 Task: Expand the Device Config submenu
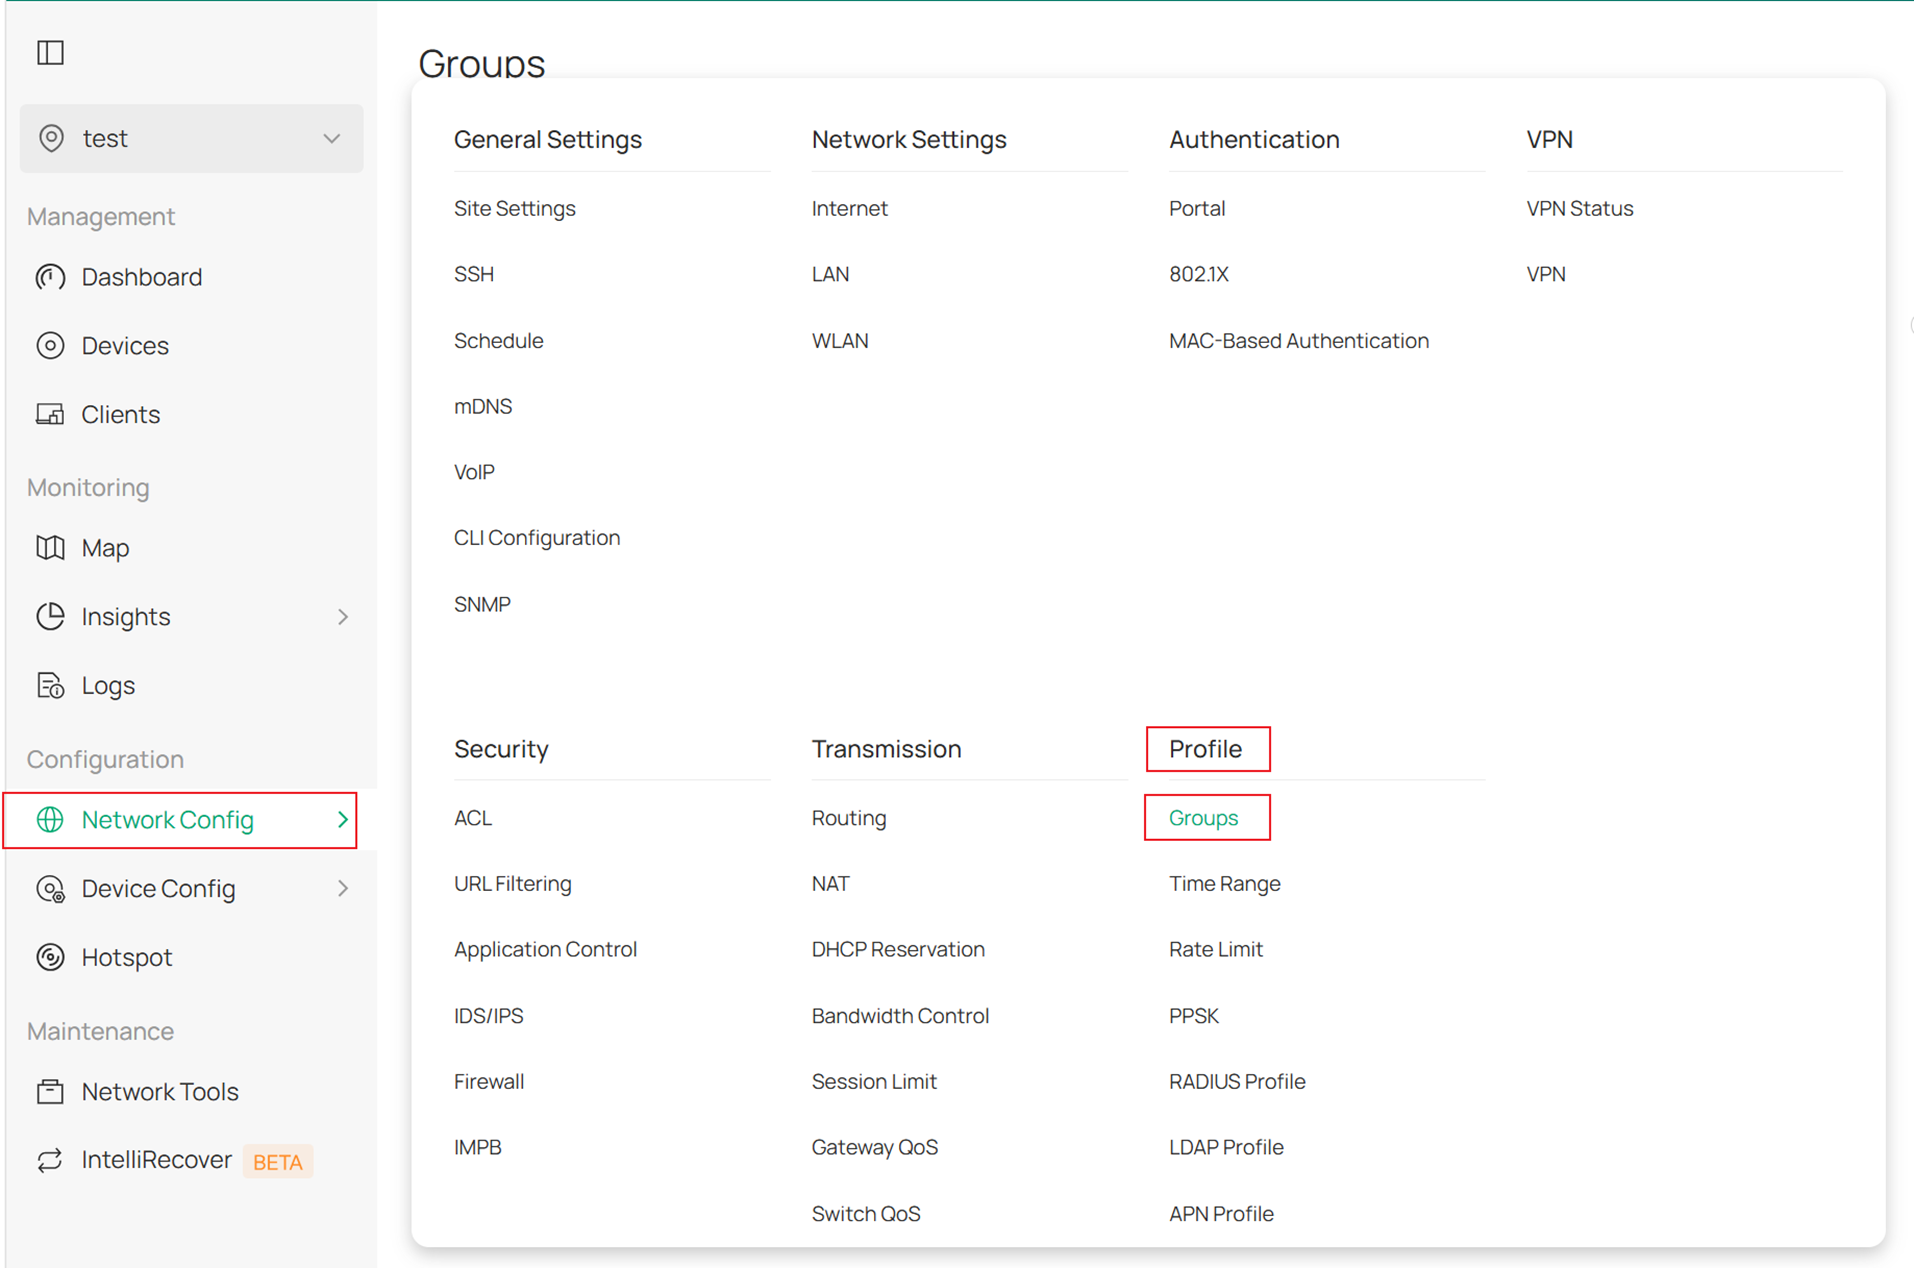(344, 888)
